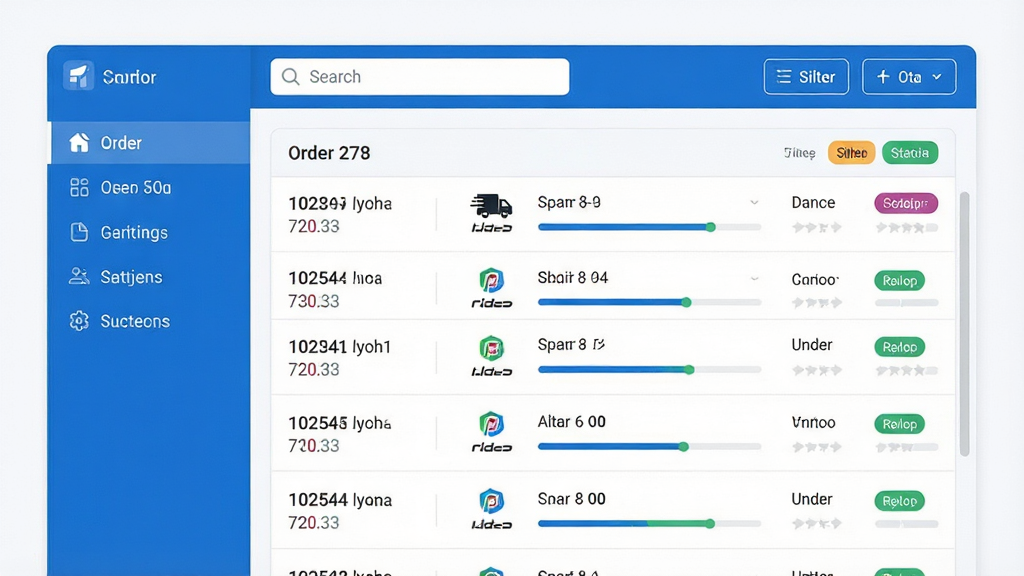Click the Order 278 heading
Viewport: 1024px width, 576px height.
click(329, 153)
